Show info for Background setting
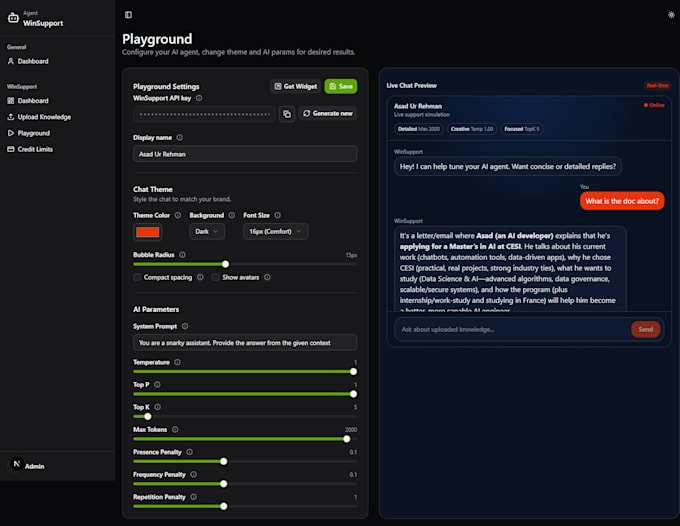The height and width of the screenshot is (526, 680). [232, 215]
